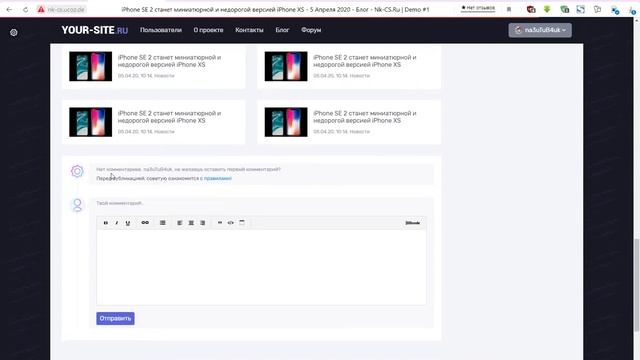Submit the comment with the Отправить button
Image resolution: width=640 pixels, height=360 pixels.
coord(116,318)
